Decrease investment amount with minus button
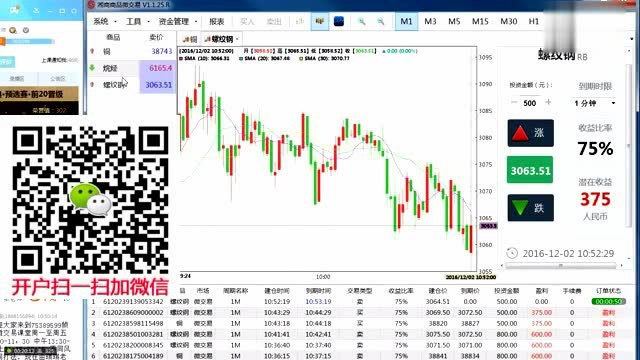 tap(514, 102)
